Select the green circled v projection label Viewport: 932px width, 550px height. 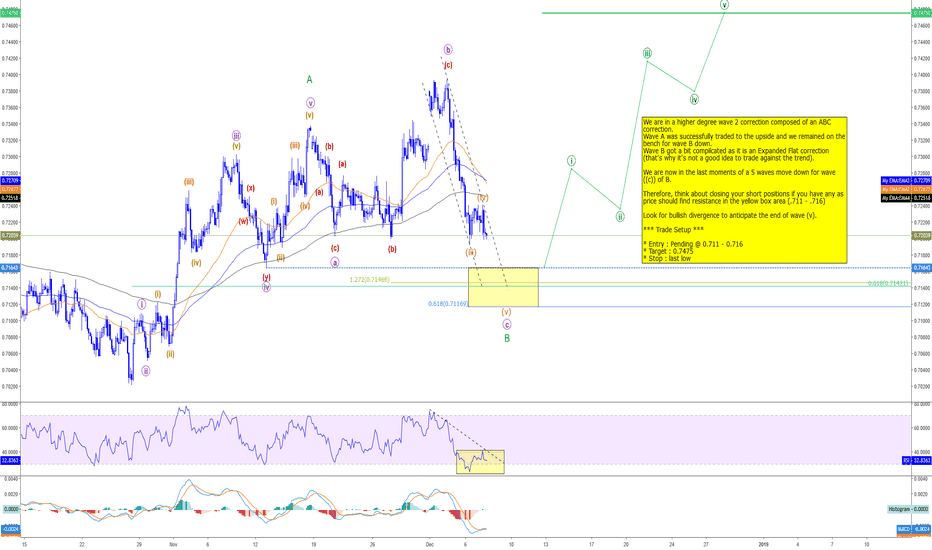pyautogui.click(x=725, y=5)
